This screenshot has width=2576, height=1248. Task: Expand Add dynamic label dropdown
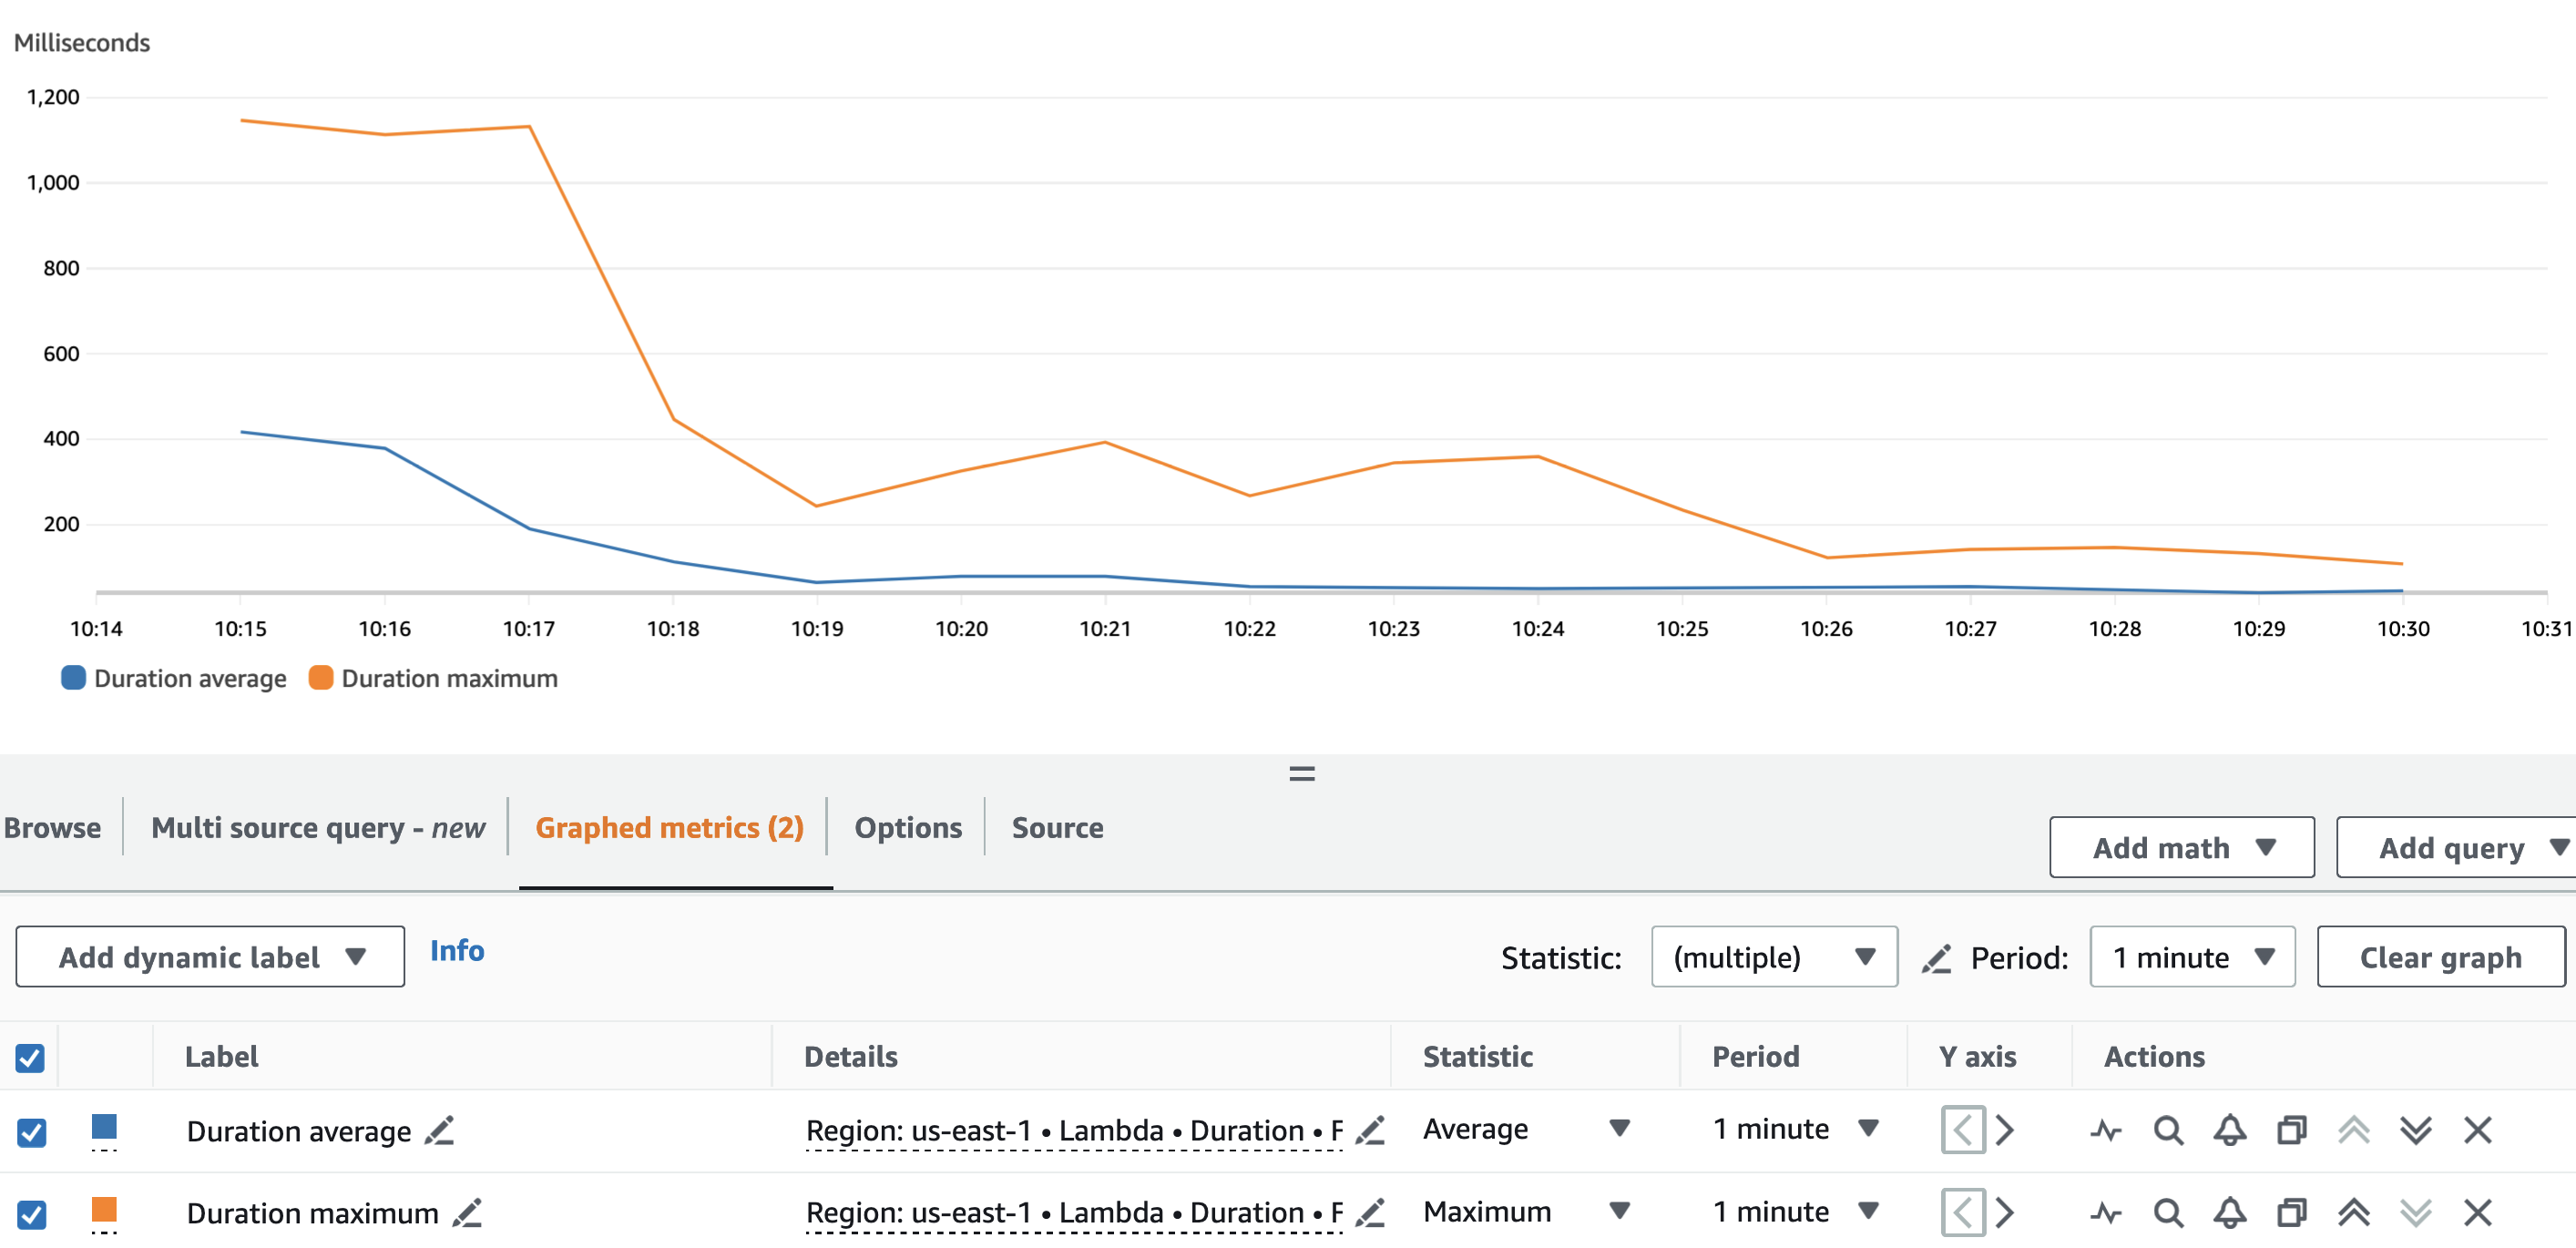(x=210, y=957)
